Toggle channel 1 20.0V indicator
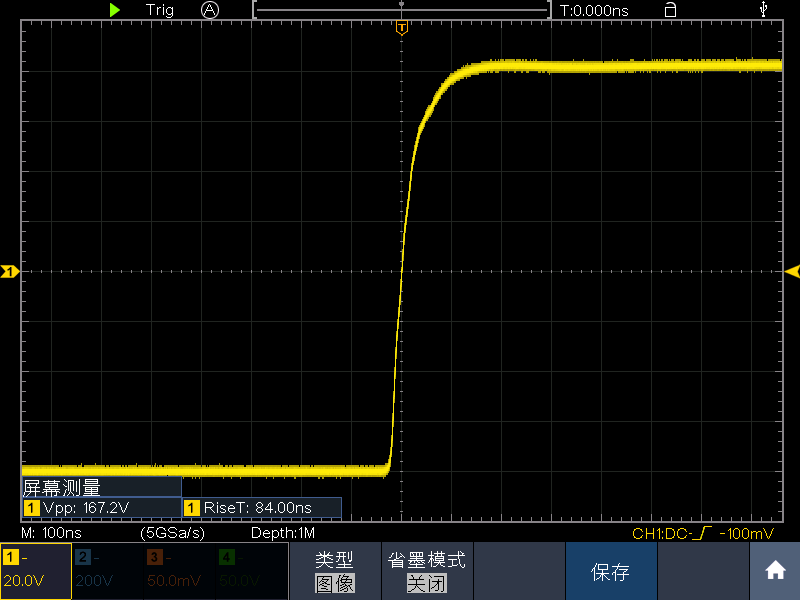The height and width of the screenshot is (600, 800). 36,571
